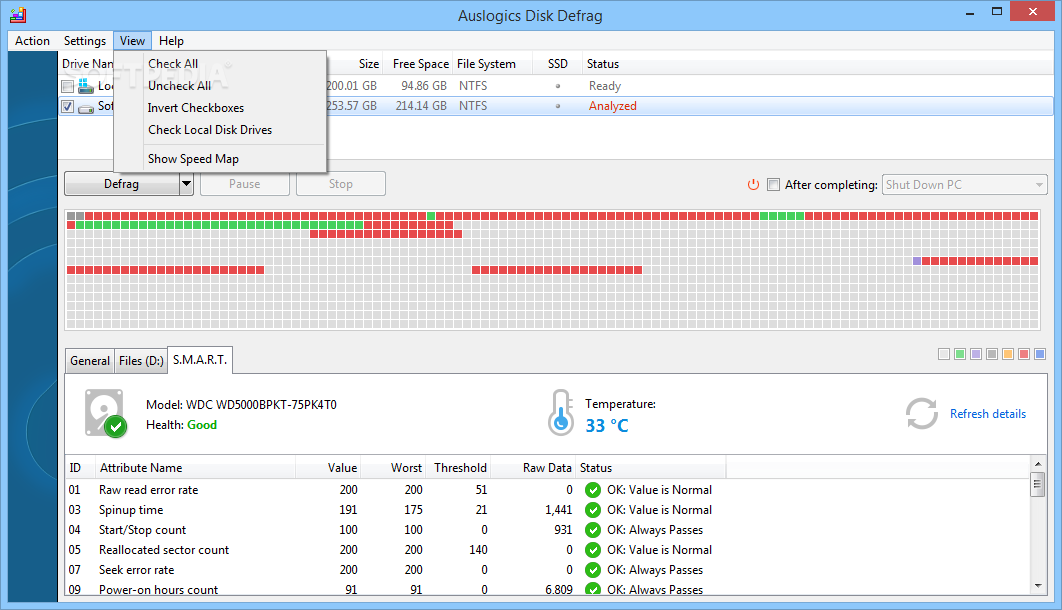Image resolution: width=1062 pixels, height=610 pixels.
Task: Sort by the Worst column header
Action: tap(394, 468)
